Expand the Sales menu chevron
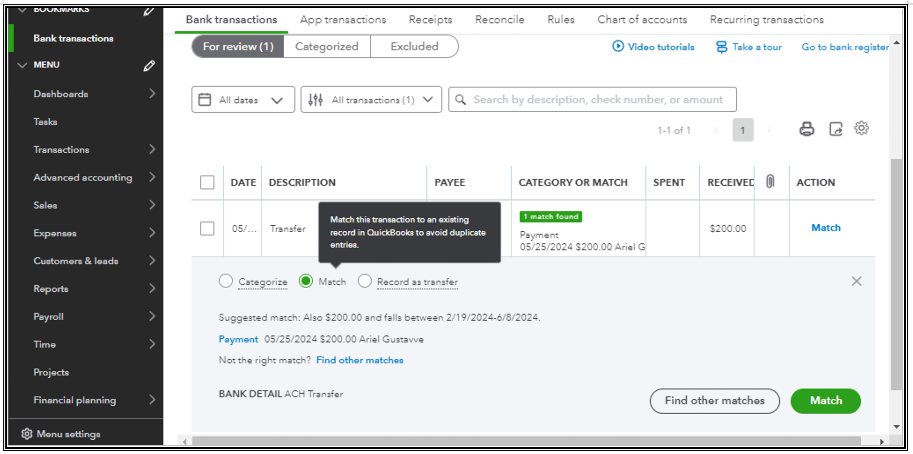The height and width of the screenshot is (454, 913). pos(152,205)
